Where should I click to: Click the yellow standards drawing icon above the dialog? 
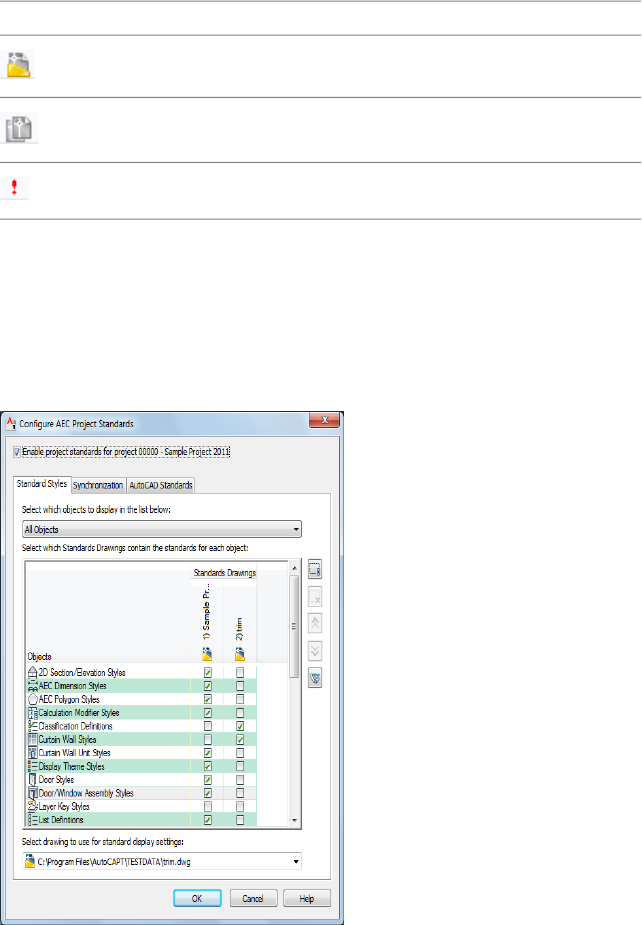(18, 65)
